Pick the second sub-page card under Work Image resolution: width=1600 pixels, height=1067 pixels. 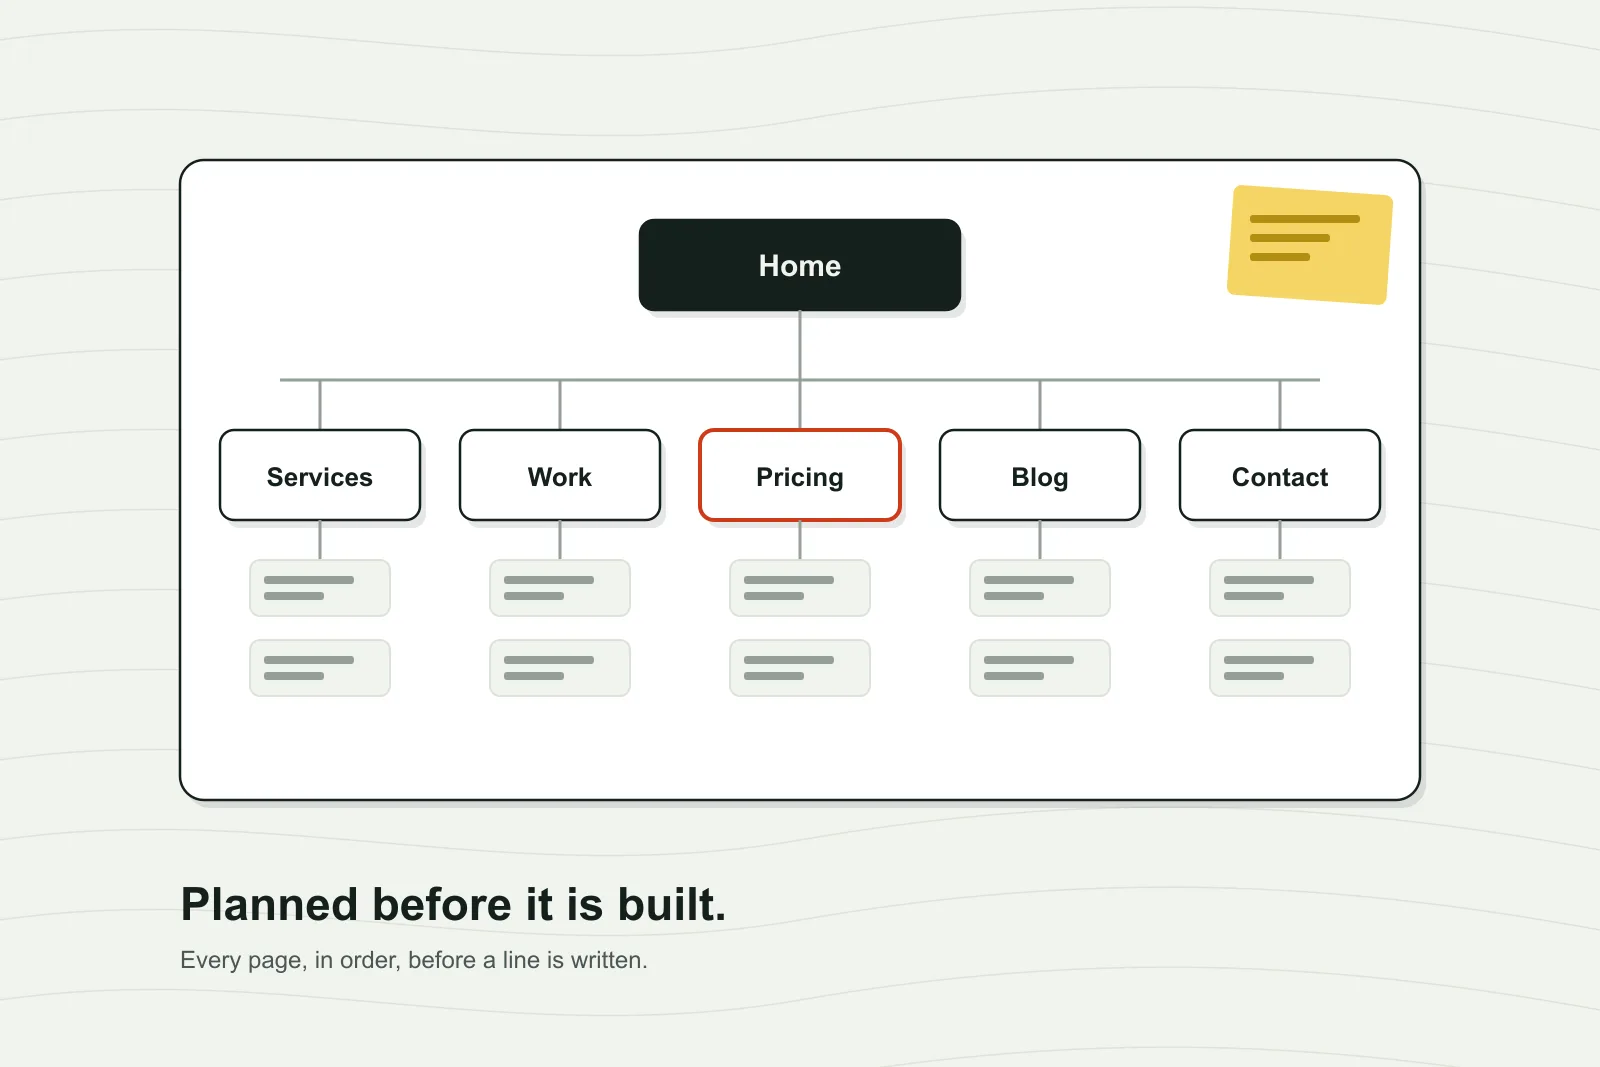tap(560, 668)
